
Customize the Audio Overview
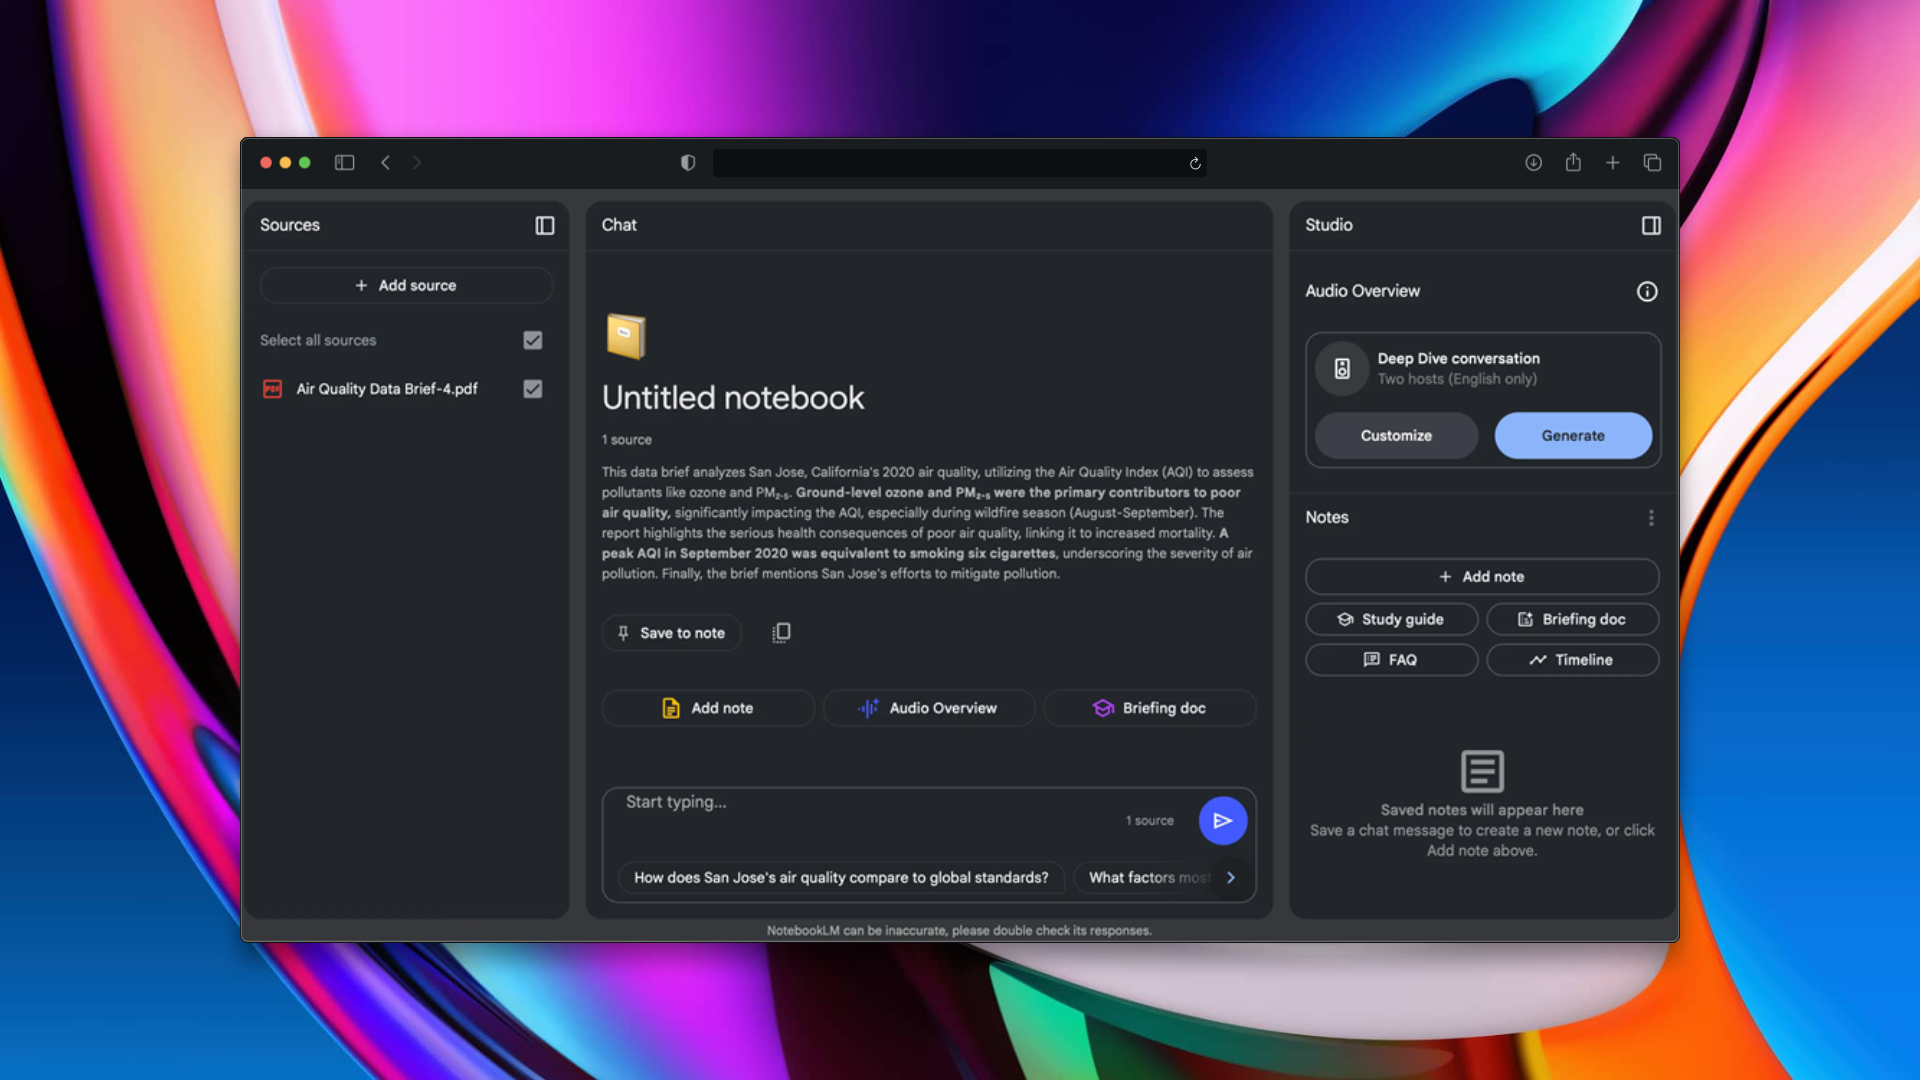1396,435
